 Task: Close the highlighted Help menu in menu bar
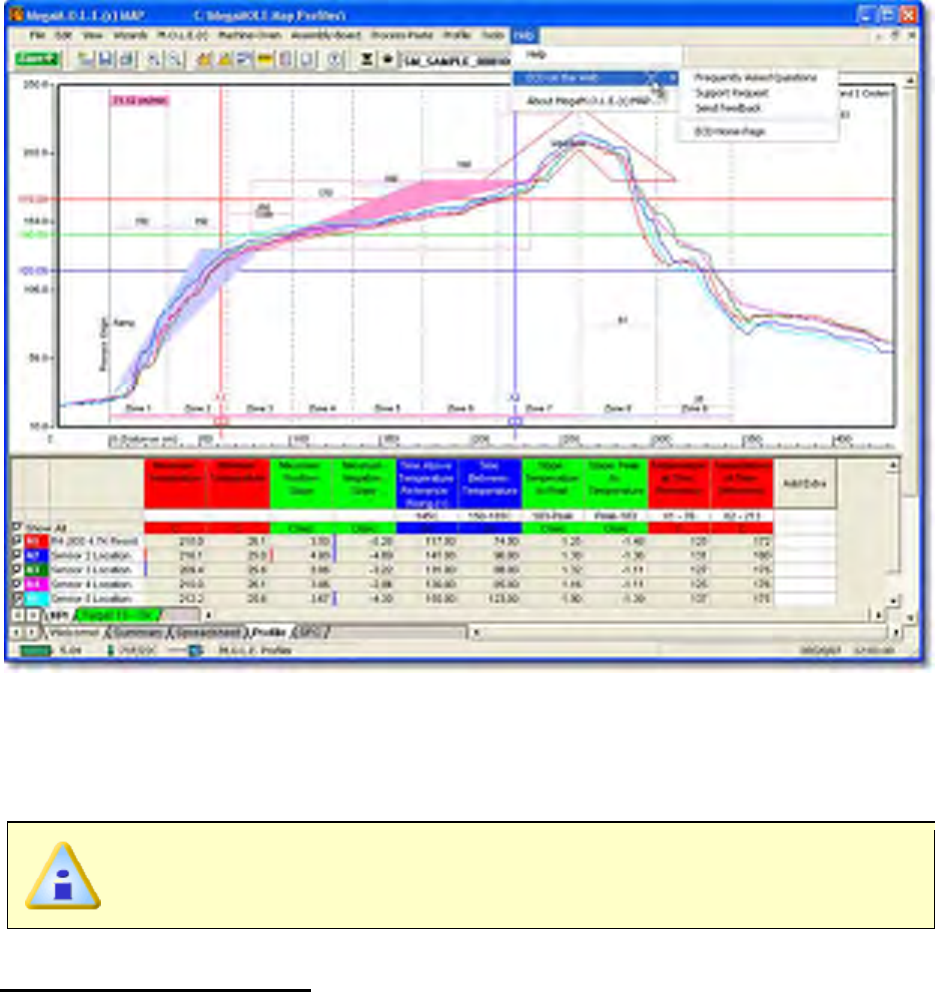tap(524, 35)
